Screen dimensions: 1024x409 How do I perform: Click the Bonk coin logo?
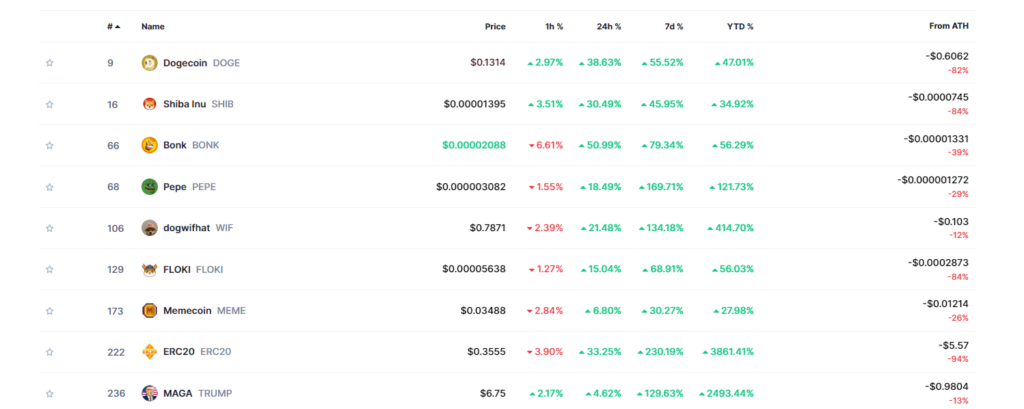coord(150,145)
